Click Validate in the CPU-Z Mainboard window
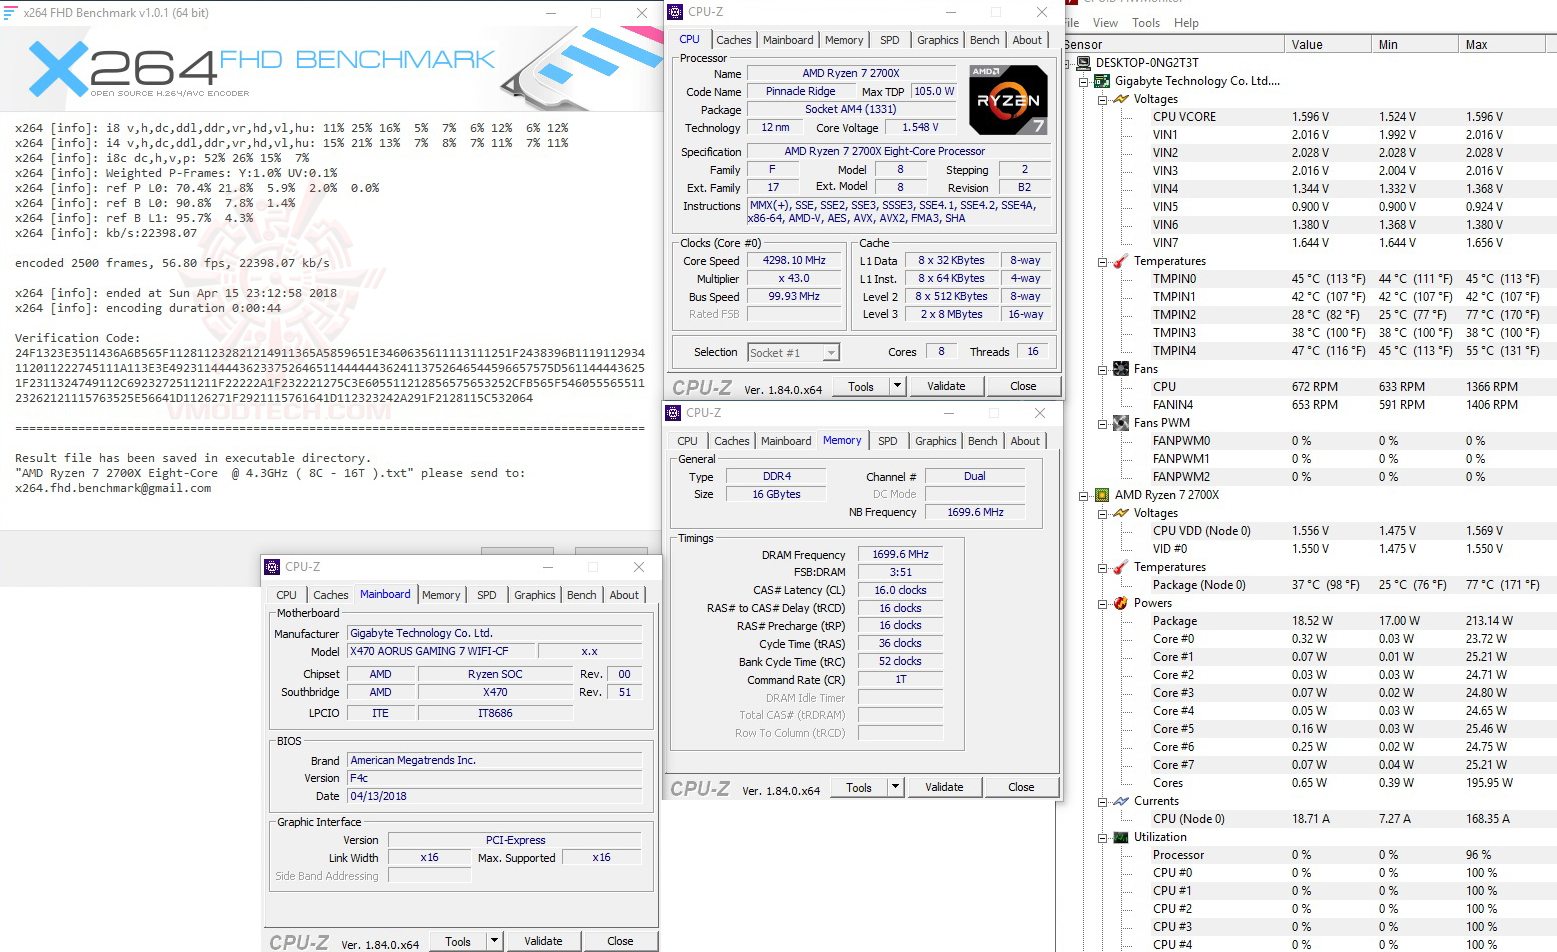This screenshot has height=952, width=1557. click(x=543, y=941)
